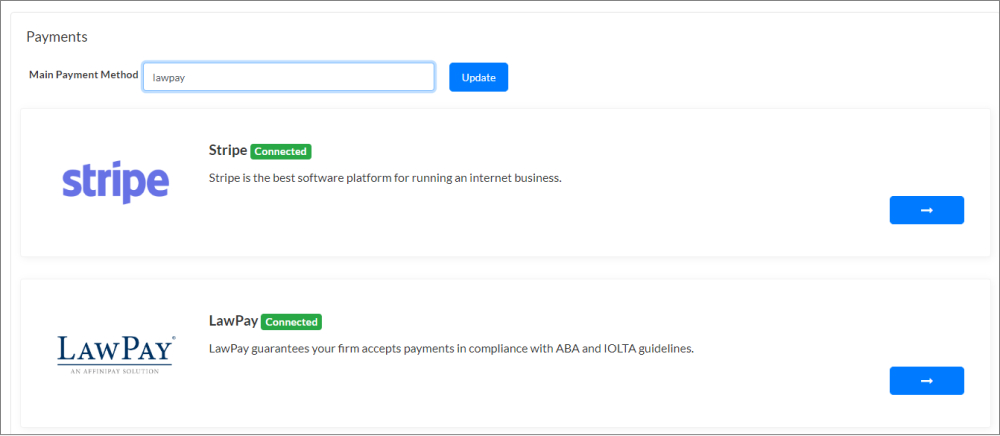Select the LawPay heading text
Image resolution: width=1000 pixels, height=436 pixels.
coord(233,321)
